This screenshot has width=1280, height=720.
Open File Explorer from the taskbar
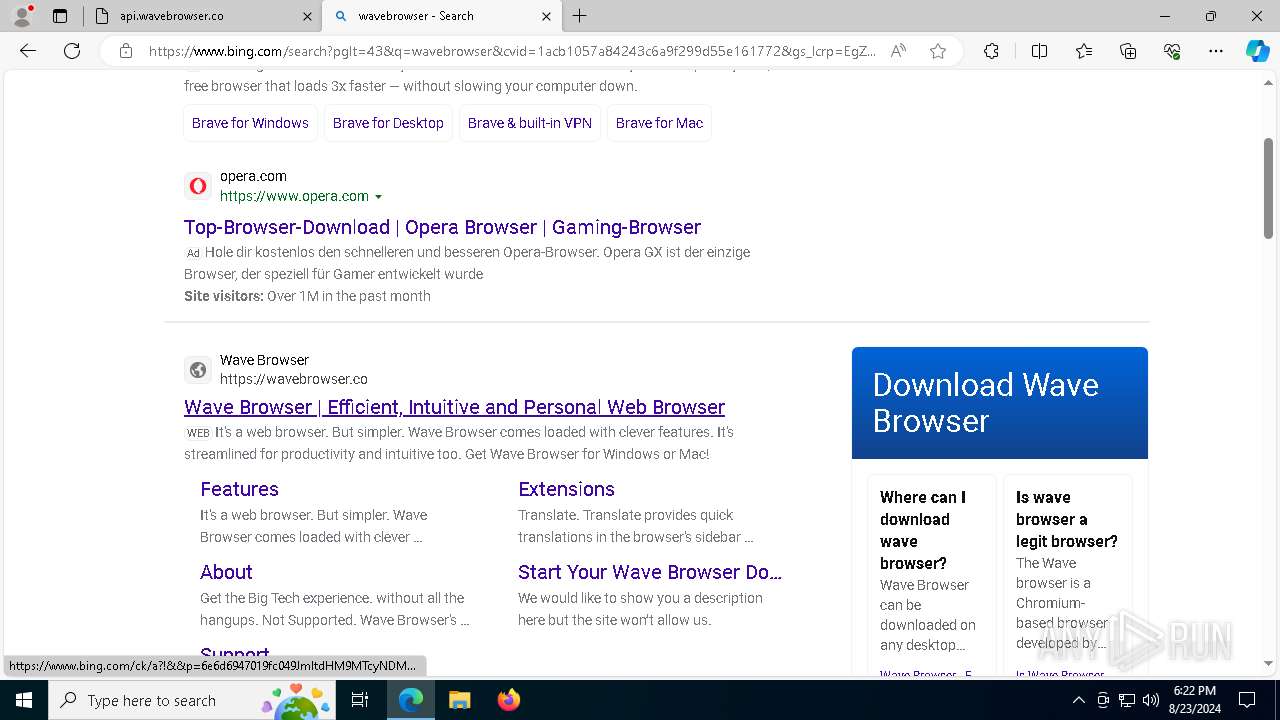pos(459,700)
